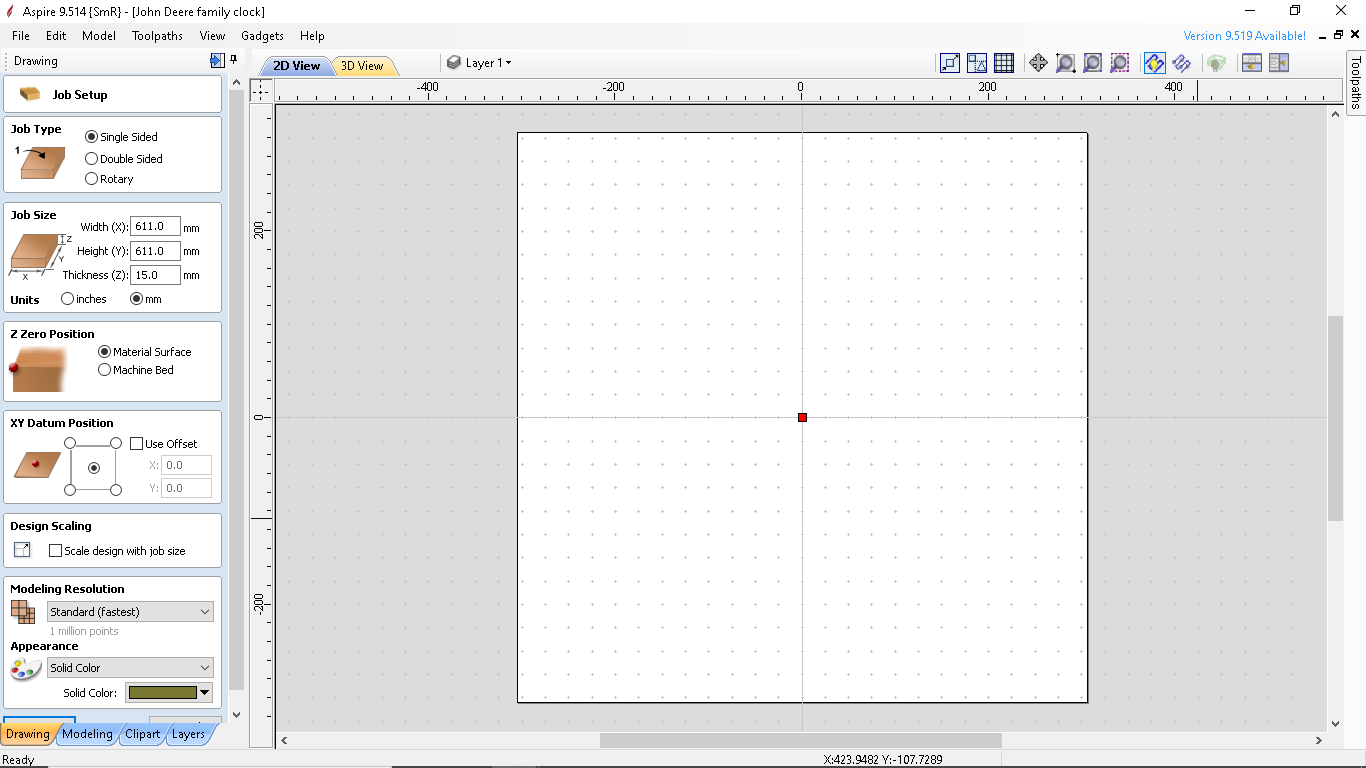Edit the Width (X) job size field
This screenshot has width=1366, height=768.
coord(155,226)
